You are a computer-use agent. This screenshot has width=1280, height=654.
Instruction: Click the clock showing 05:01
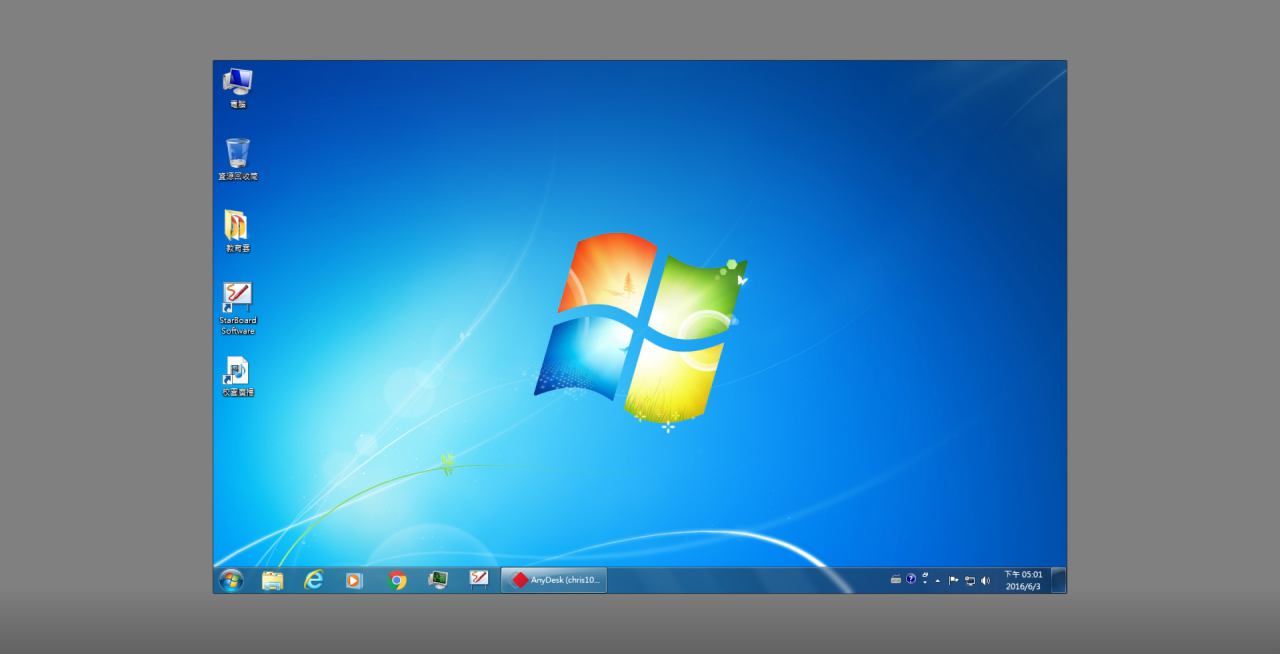click(1023, 581)
